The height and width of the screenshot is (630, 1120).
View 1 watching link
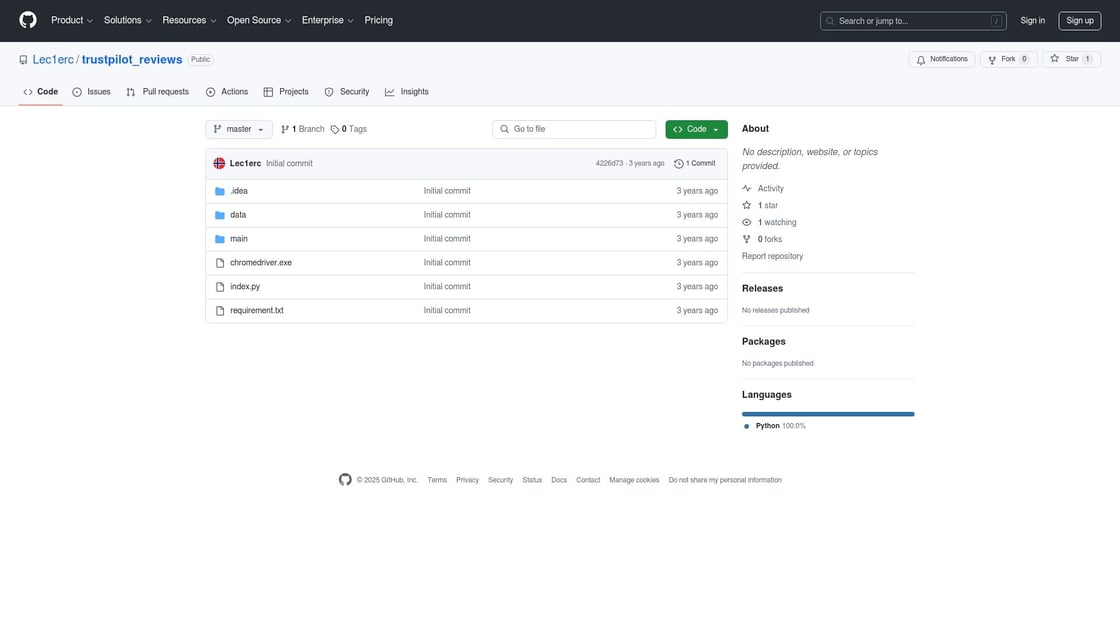769,223
